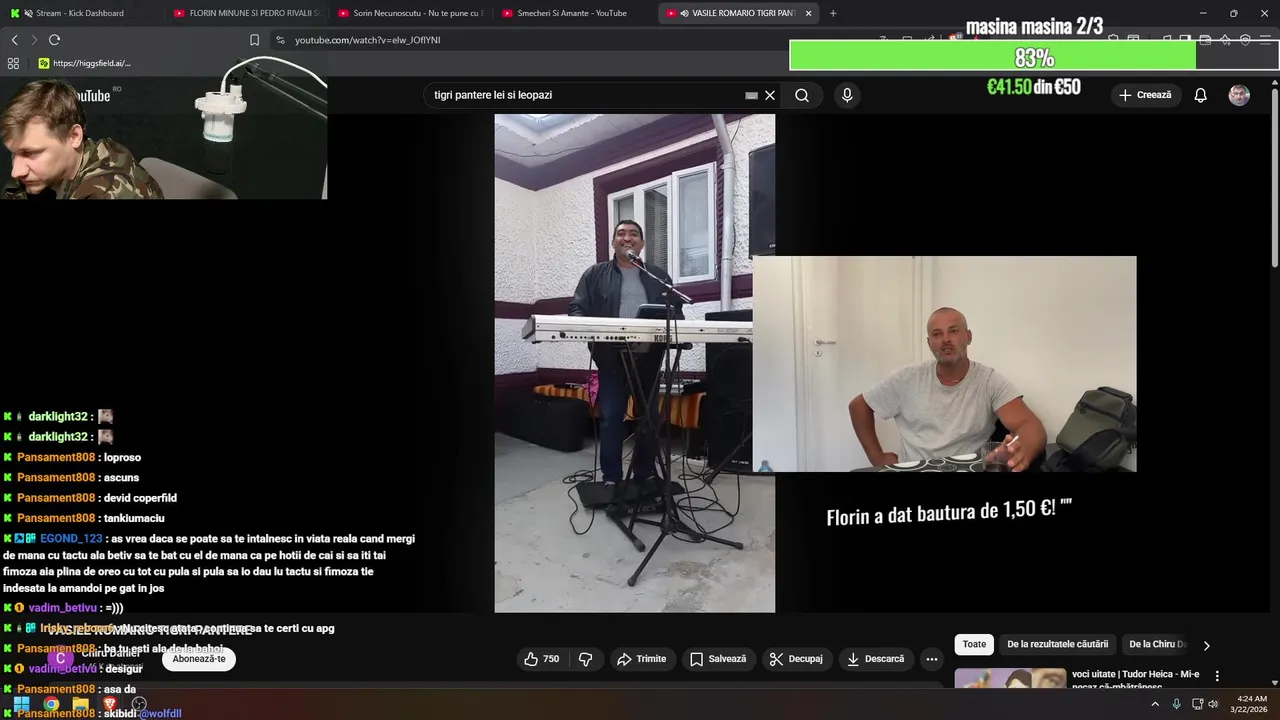Click the YouTube address bar URL
The height and width of the screenshot is (720, 1280).
coord(367,40)
